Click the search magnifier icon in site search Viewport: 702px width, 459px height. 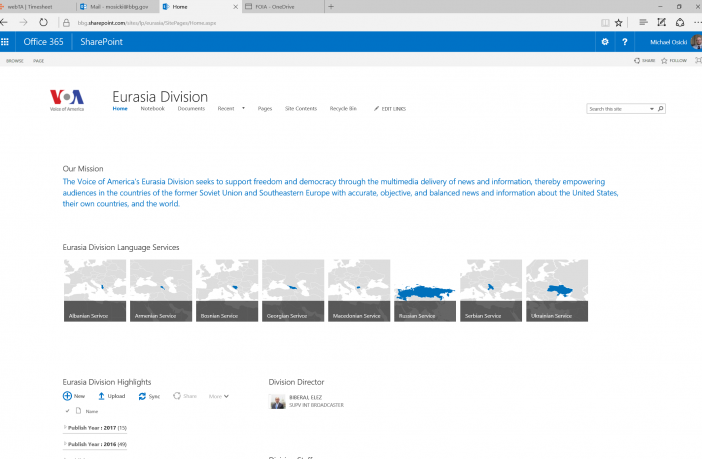click(660, 108)
